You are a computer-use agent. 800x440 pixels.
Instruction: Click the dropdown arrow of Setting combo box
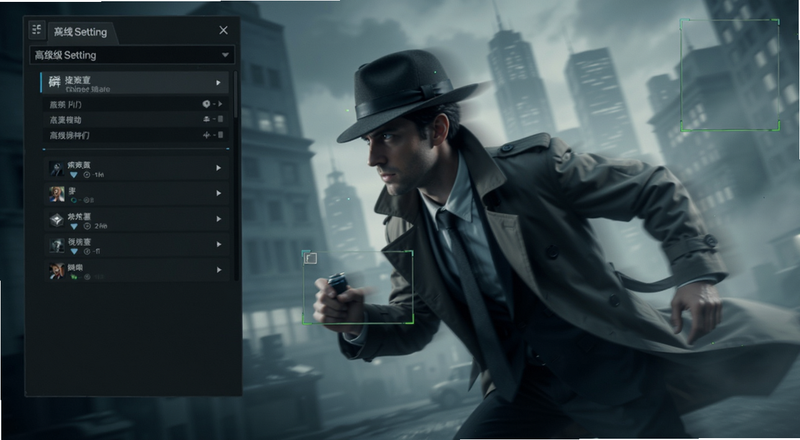pos(225,55)
